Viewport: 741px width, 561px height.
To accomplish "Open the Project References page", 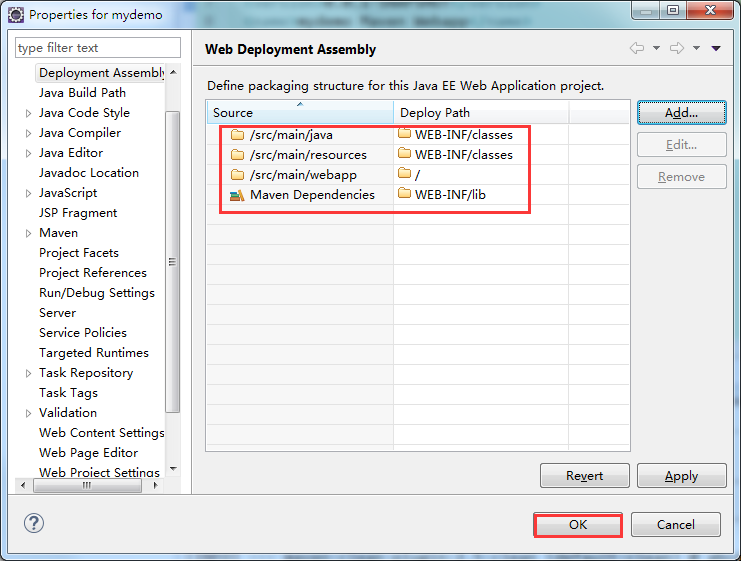I will click(x=93, y=273).
